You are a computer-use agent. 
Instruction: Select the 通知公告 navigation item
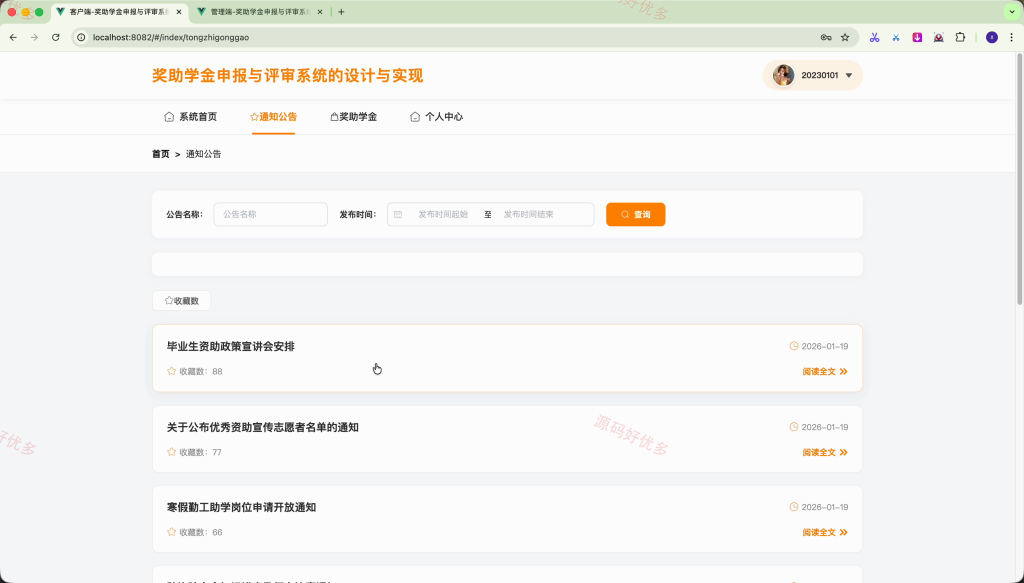[273, 117]
